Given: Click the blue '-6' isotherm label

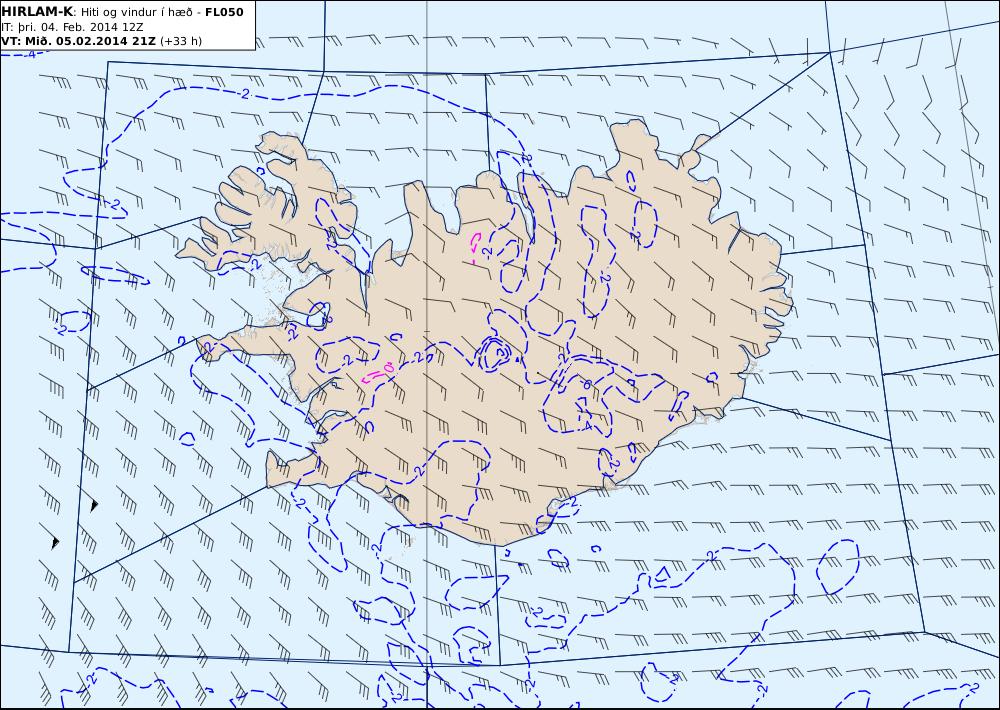Looking at the screenshot, I should coord(585,384).
